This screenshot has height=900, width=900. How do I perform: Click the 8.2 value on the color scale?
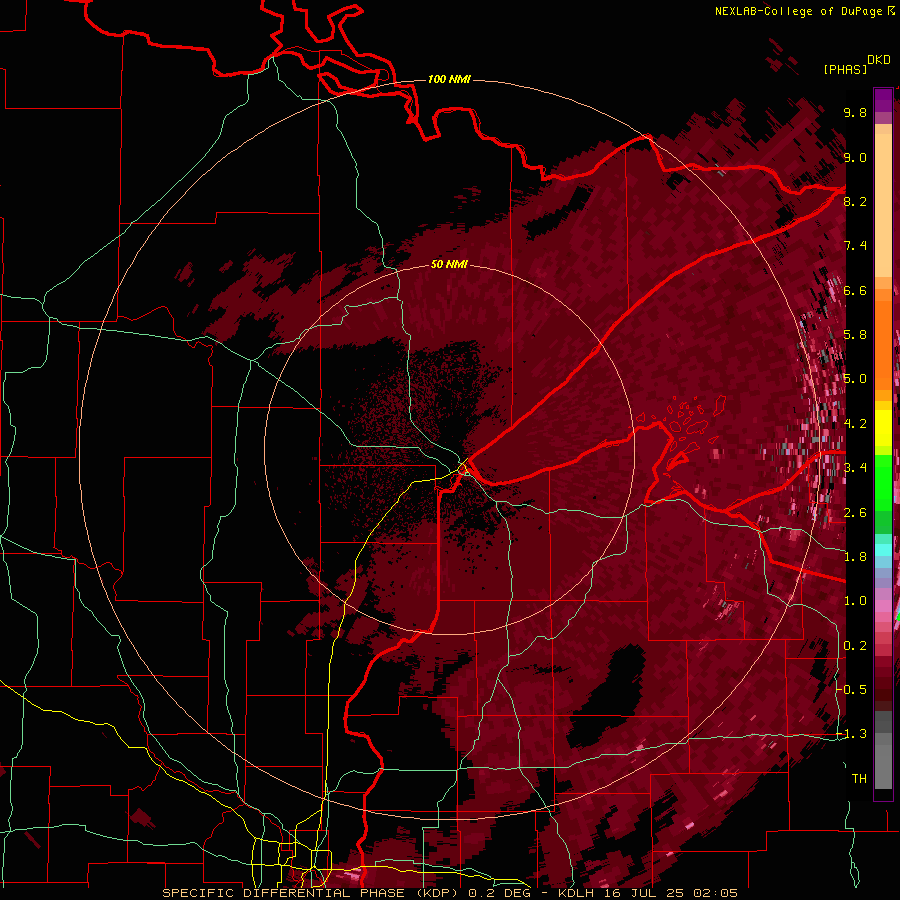pos(855,201)
